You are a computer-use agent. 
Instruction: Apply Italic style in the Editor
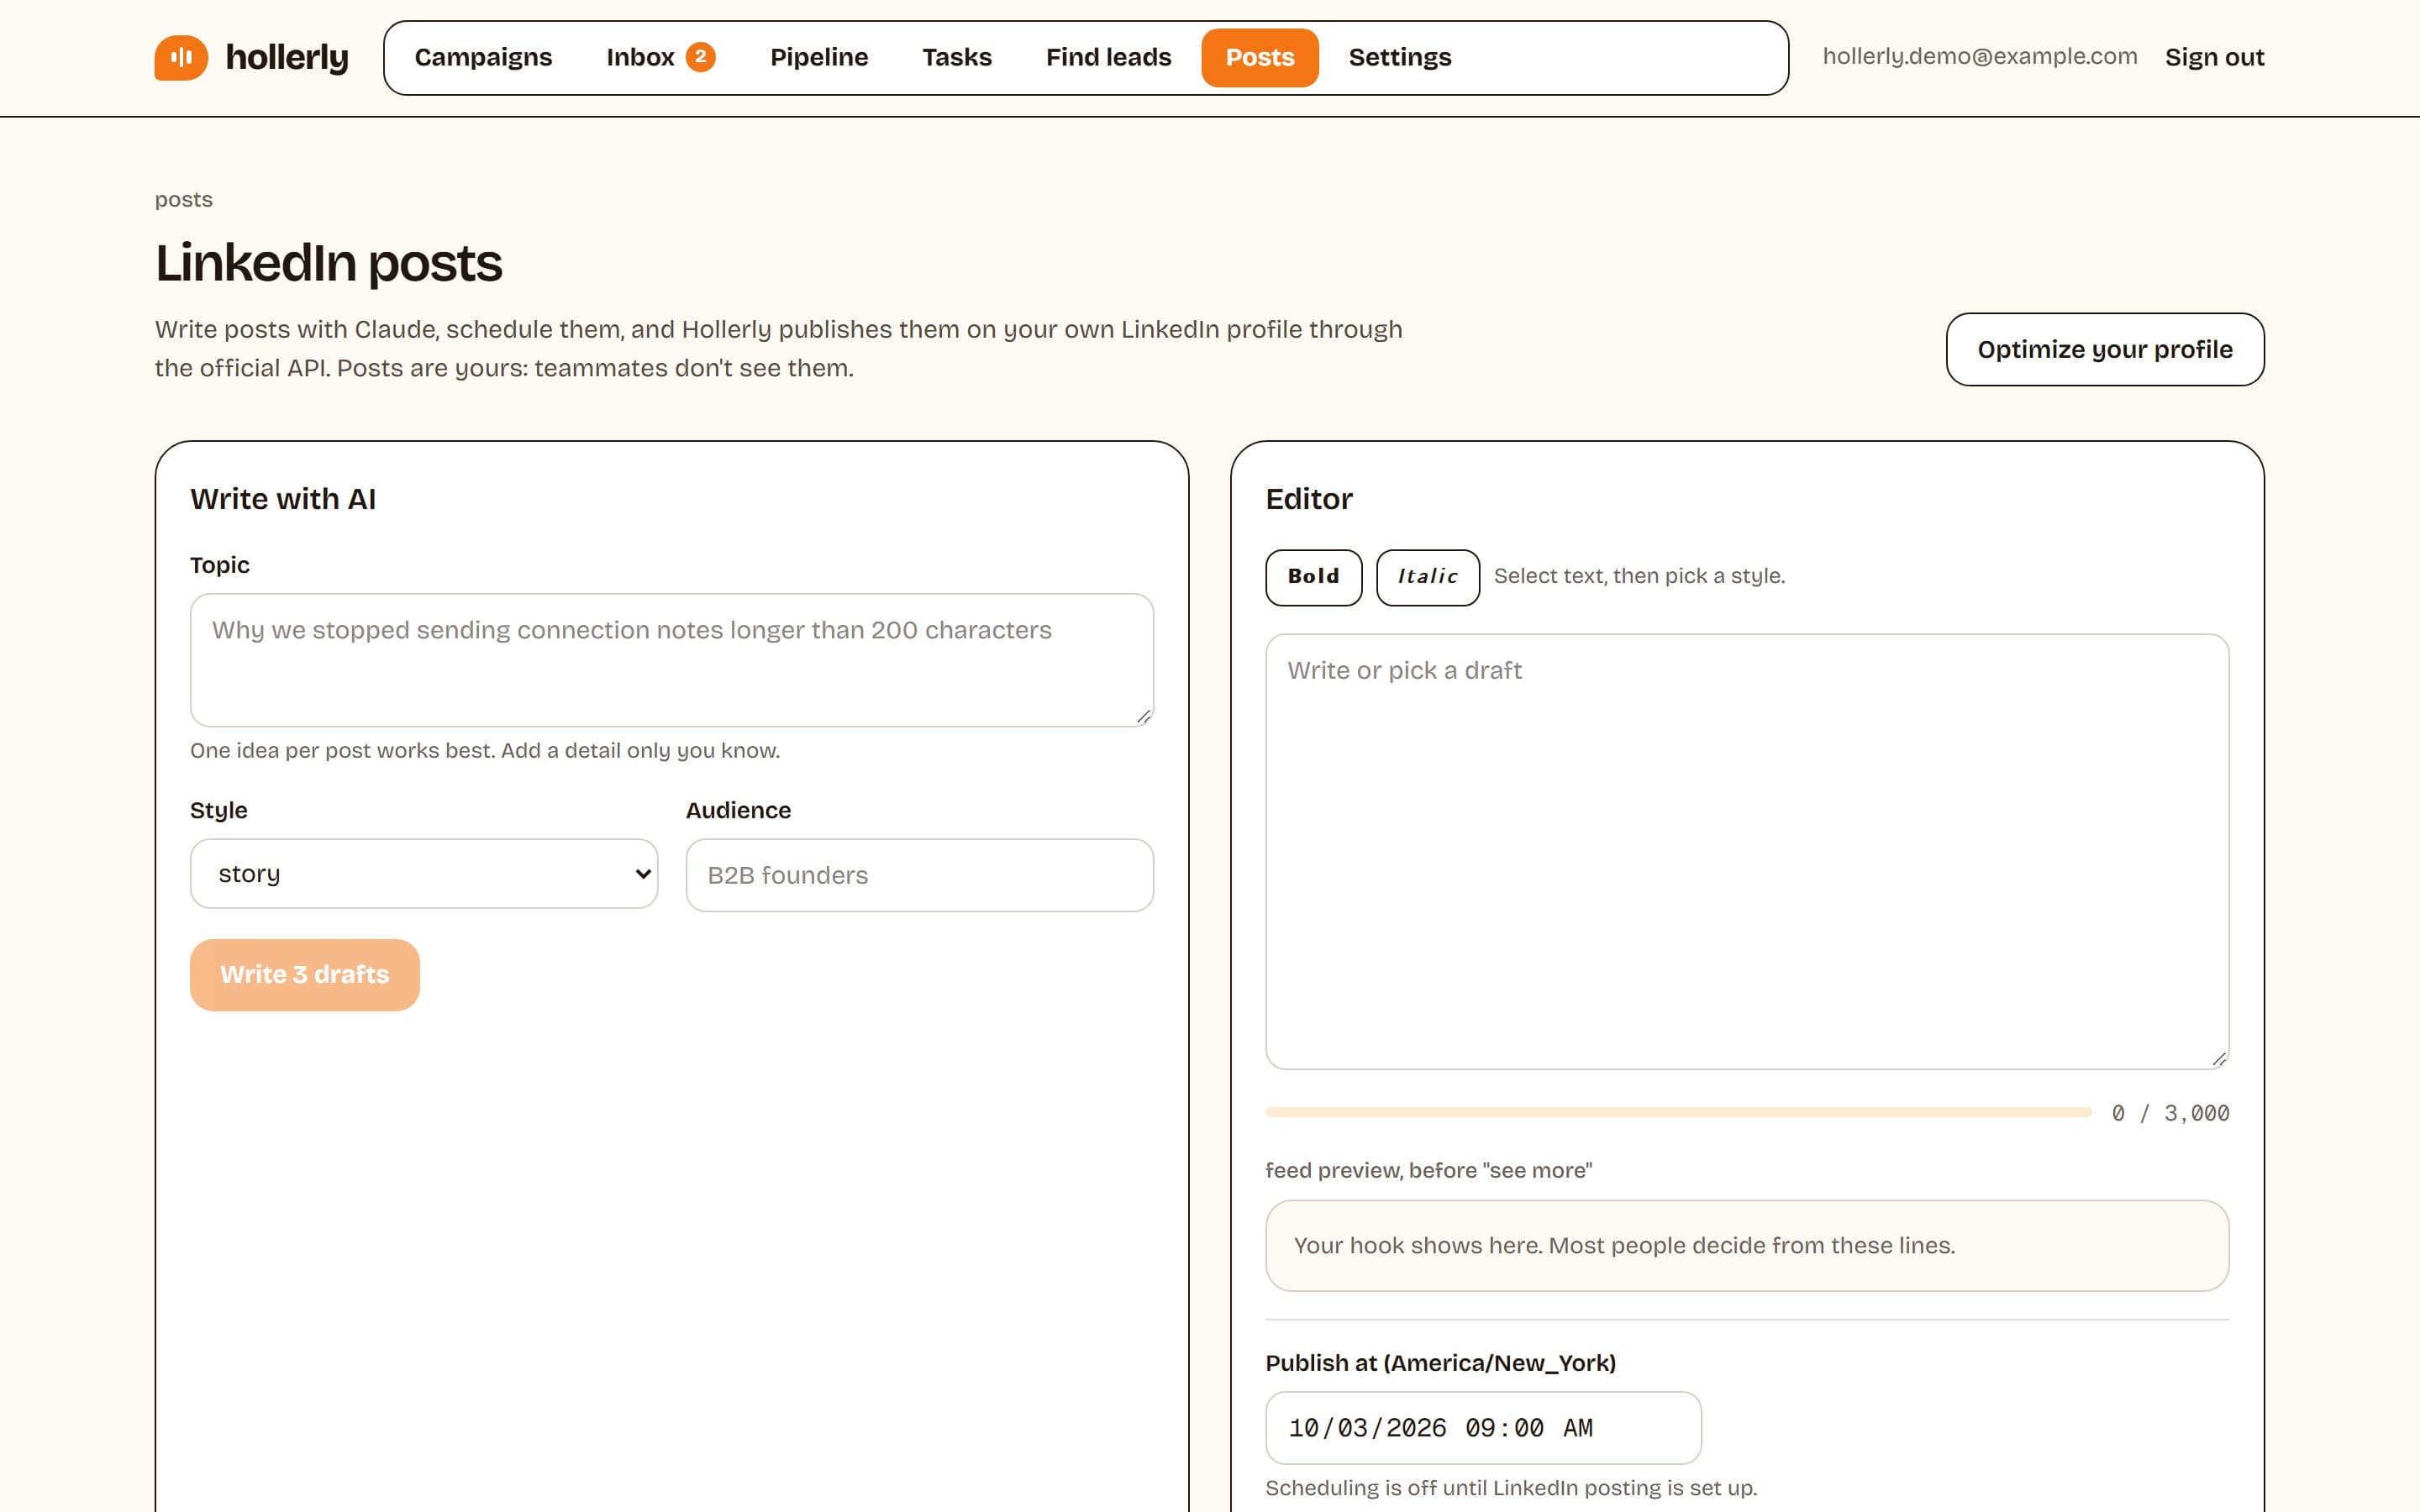1427,577
